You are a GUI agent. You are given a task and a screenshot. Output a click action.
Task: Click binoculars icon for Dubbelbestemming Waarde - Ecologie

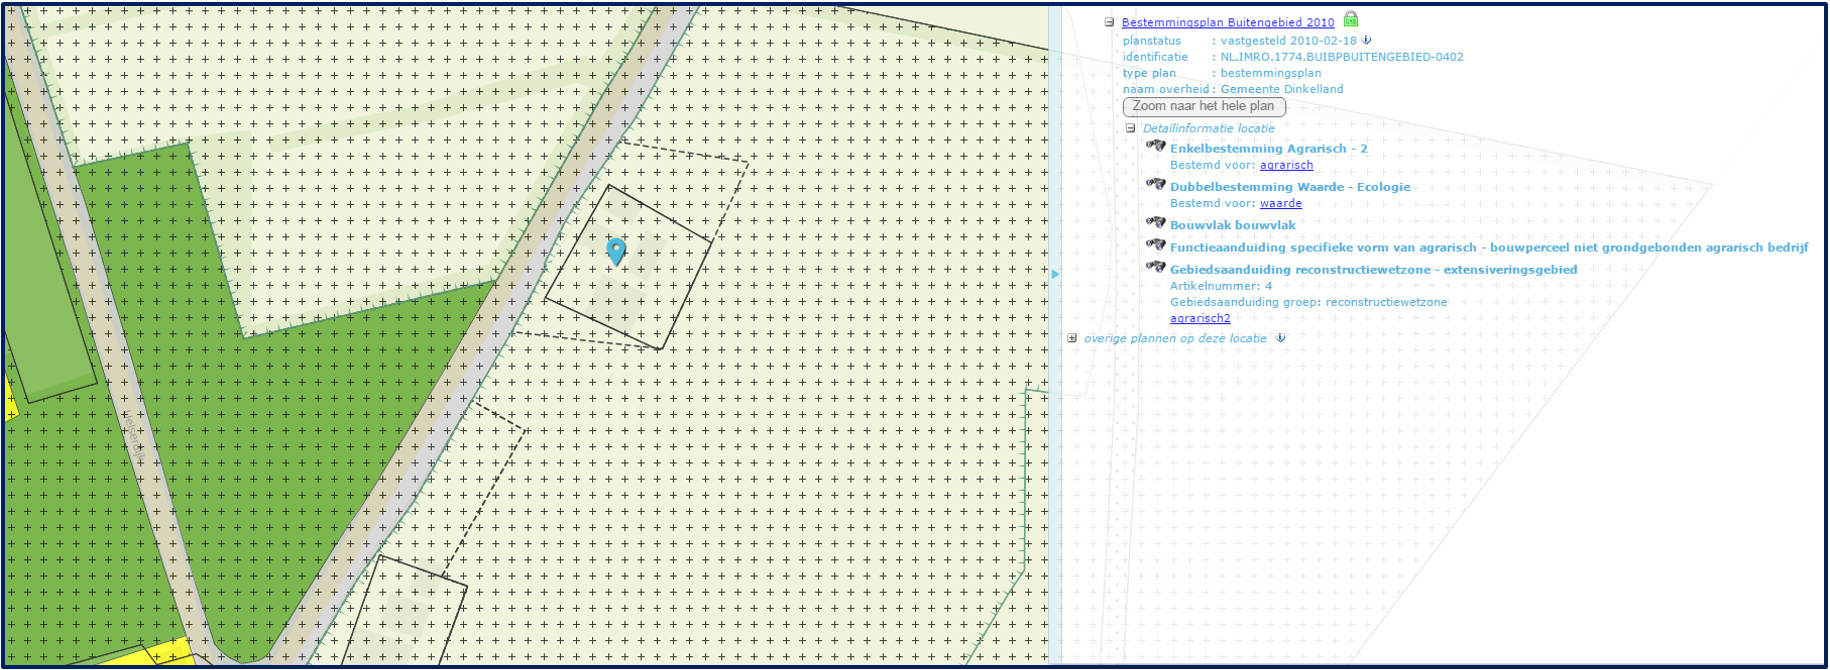pos(1156,184)
